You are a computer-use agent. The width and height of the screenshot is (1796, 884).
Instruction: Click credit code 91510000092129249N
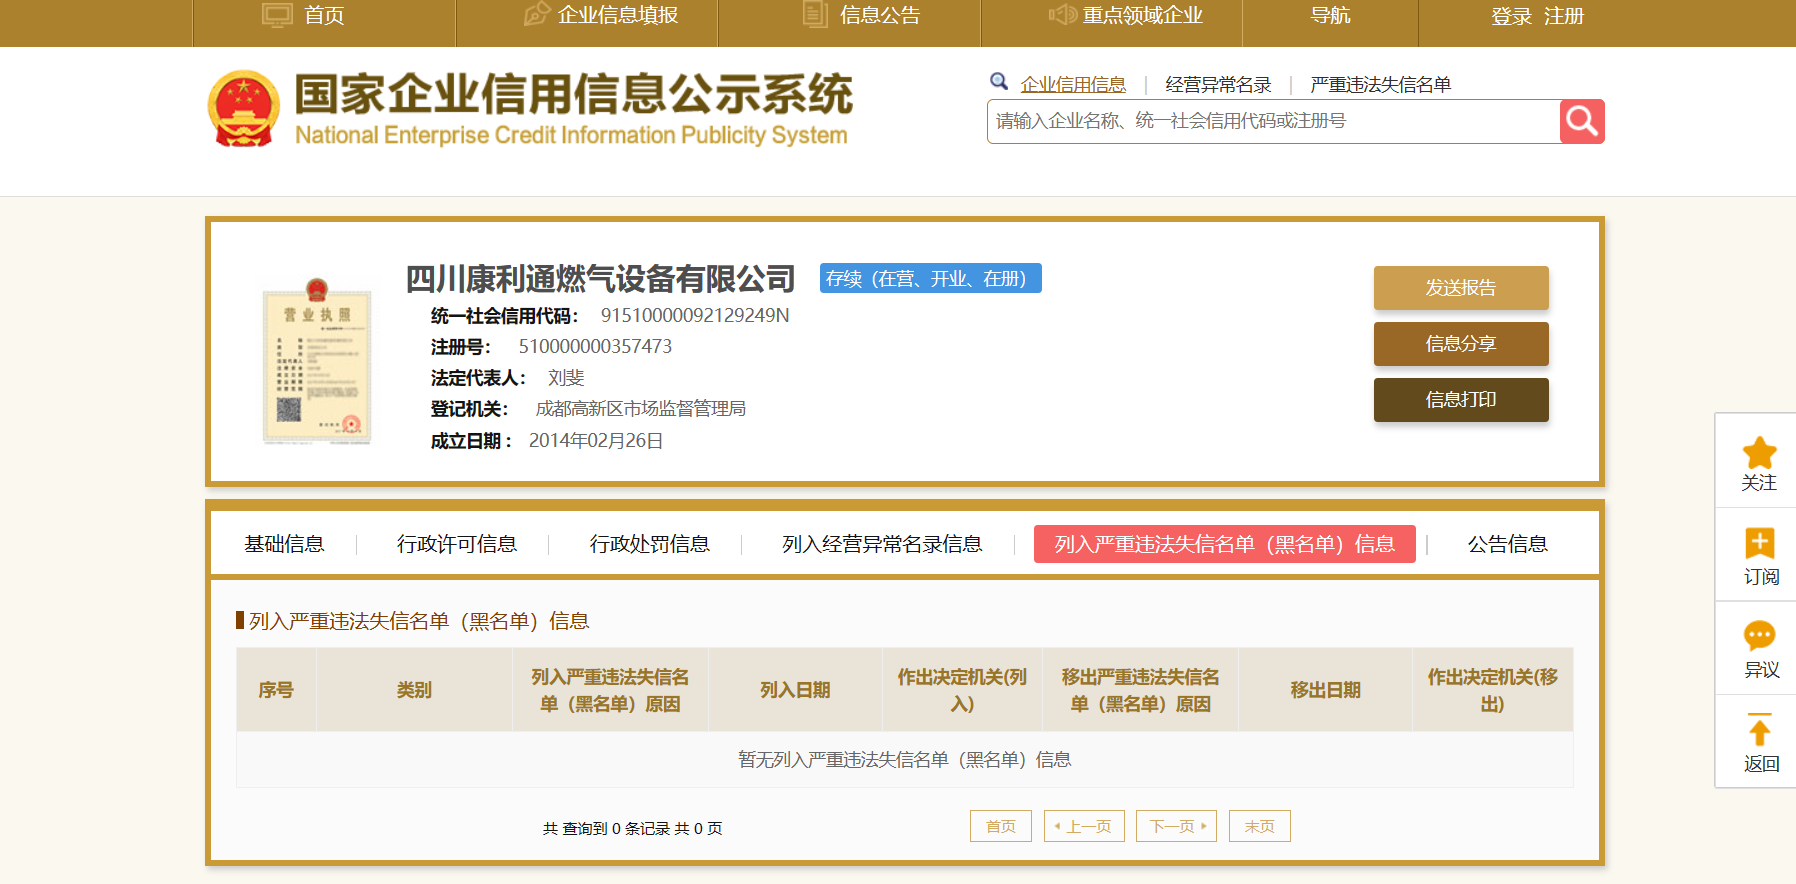tap(695, 316)
